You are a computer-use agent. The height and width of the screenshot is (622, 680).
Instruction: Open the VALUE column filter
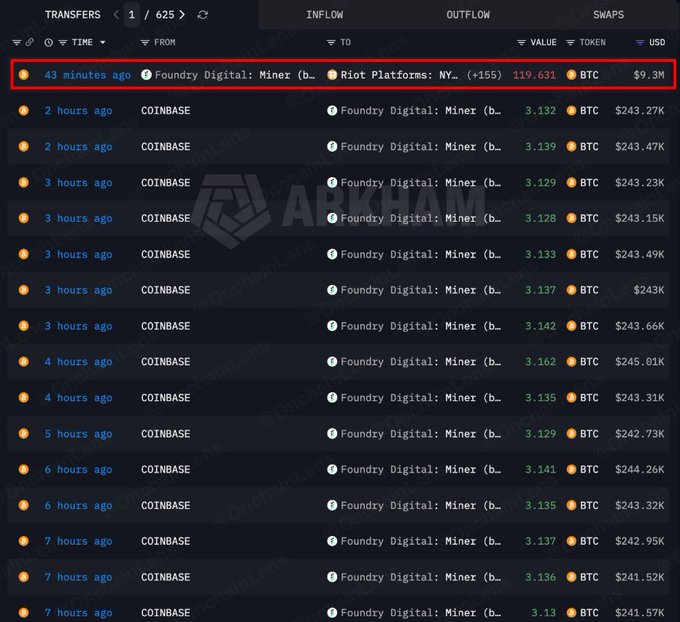pyautogui.click(x=521, y=43)
